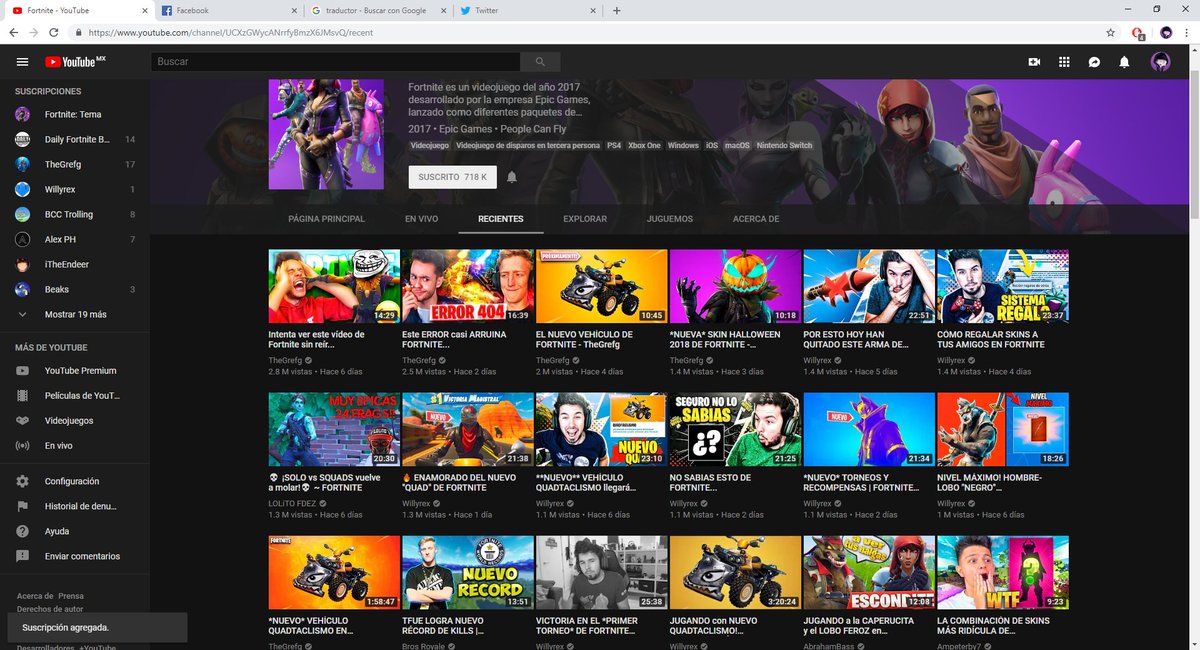This screenshot has width=1200, height=650.
Task: Open Videojuegos sidebar icon
Action: [23, 421]
